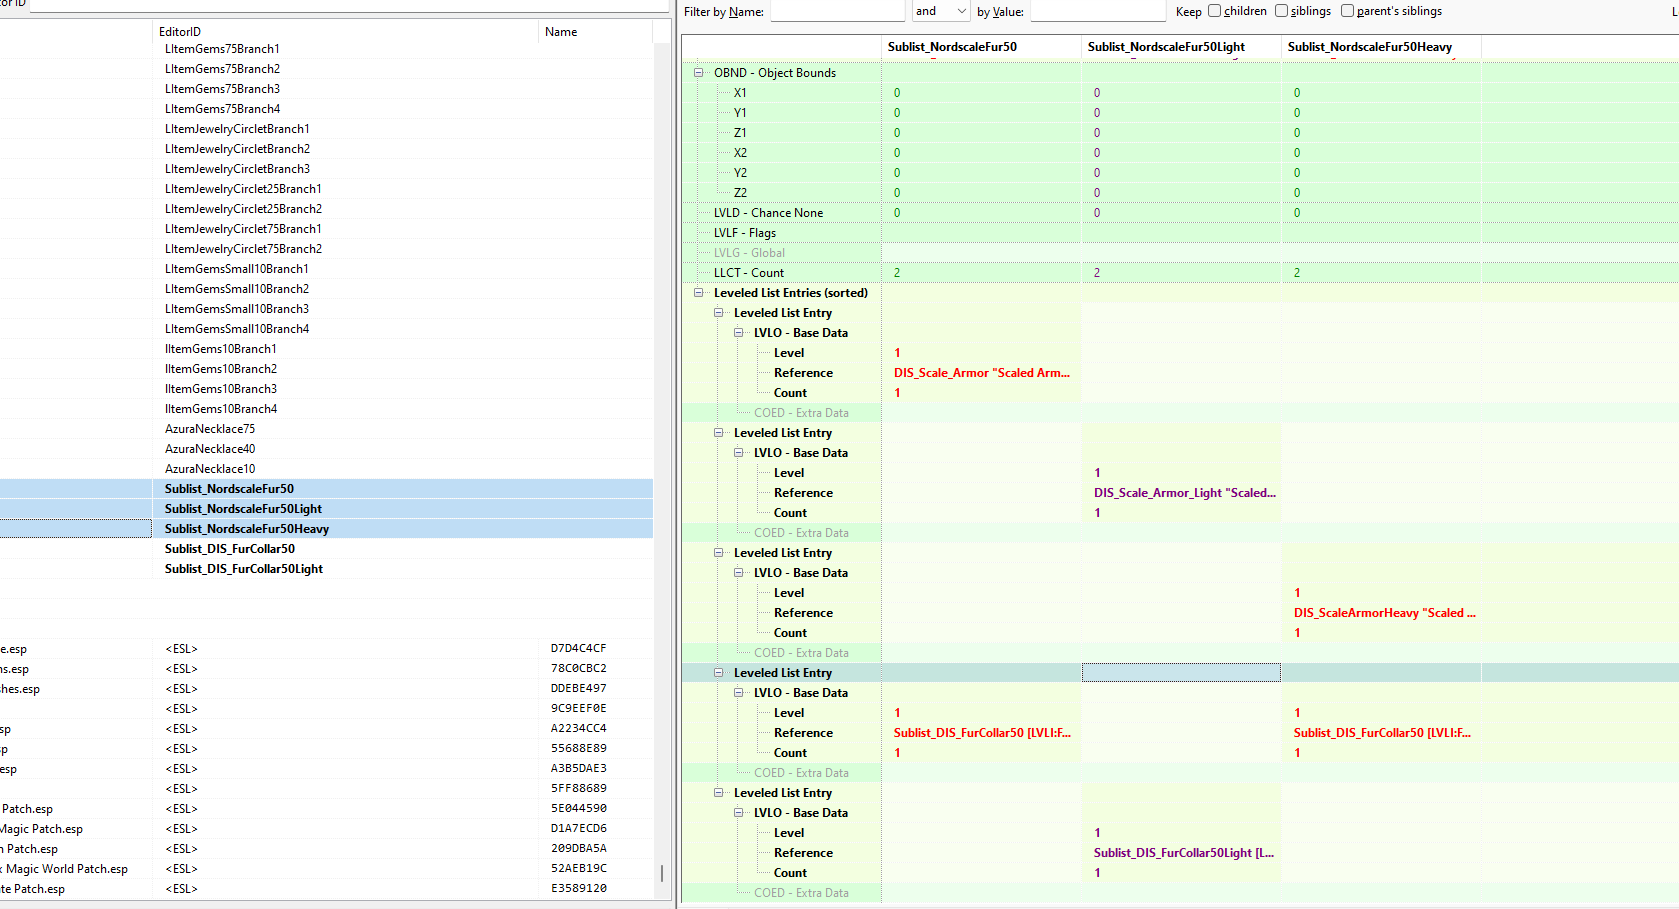Collapse the Leveled List Entries (sorted) node
Viewport: 1679px width, 909px height.
698,293
